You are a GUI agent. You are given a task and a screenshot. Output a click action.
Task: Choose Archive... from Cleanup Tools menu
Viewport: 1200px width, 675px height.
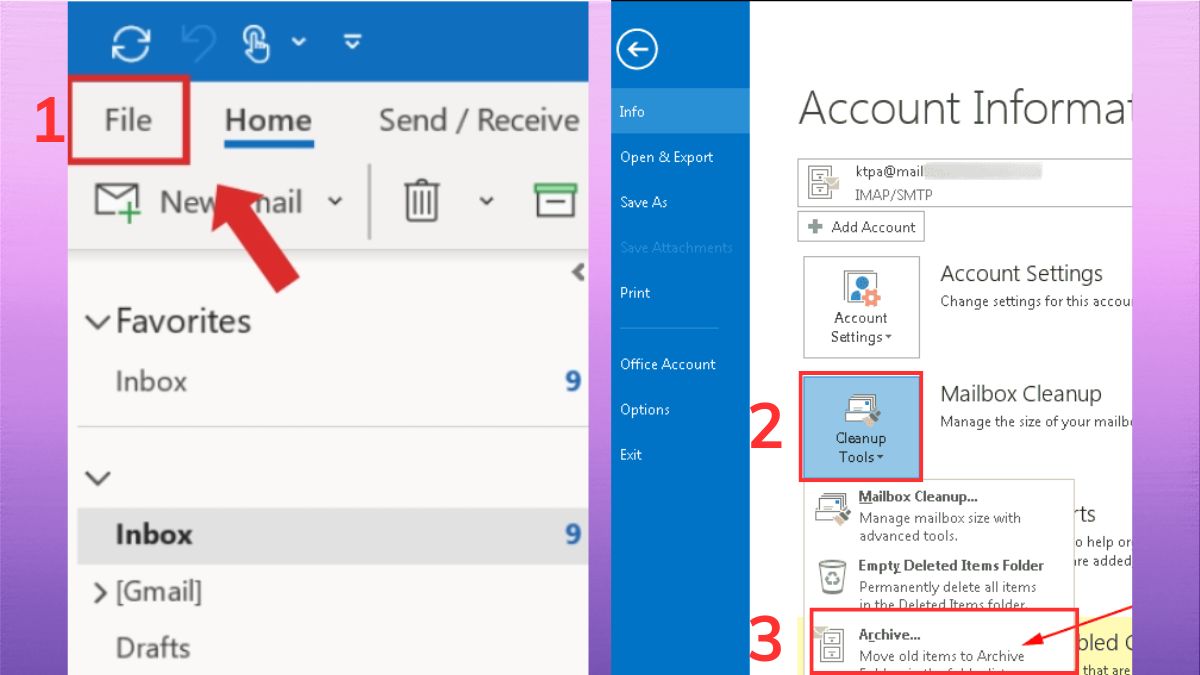[943, 641]
